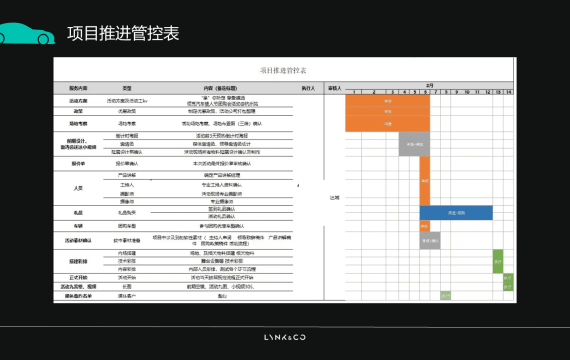
Task: Select day 14 in the timeline header
Action: (x=509, y=92)
